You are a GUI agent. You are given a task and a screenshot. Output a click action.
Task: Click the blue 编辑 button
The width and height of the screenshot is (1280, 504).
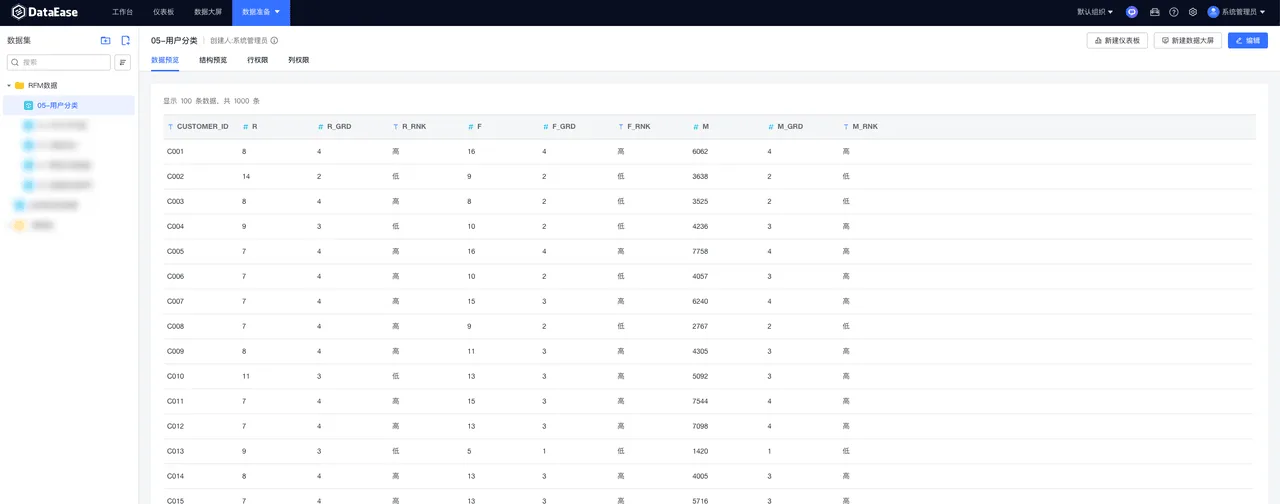coord(1248,41)
